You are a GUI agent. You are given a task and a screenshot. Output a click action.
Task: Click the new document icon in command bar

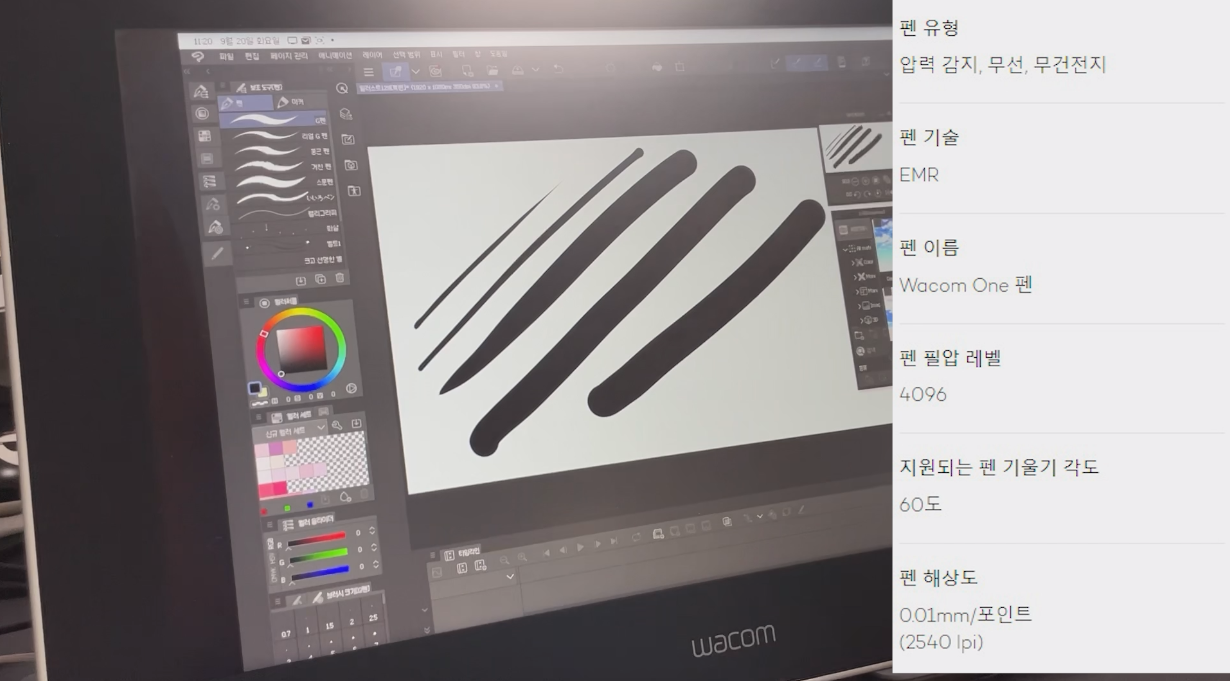(x=466, y=71)
